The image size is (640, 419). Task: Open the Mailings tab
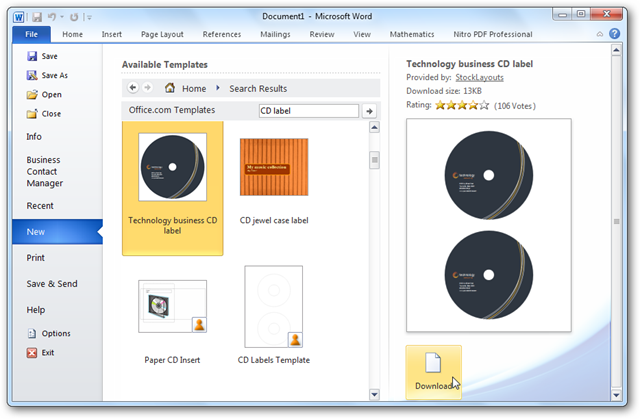tap(275, 34)
